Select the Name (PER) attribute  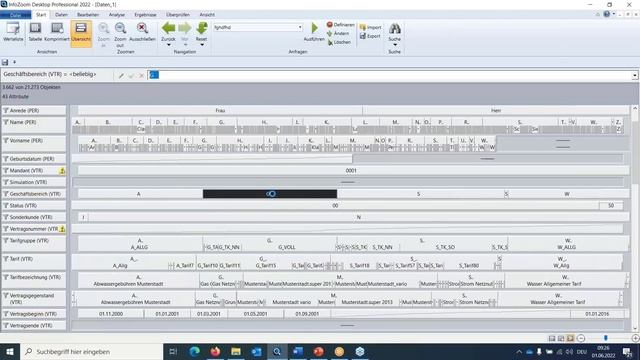33,125
